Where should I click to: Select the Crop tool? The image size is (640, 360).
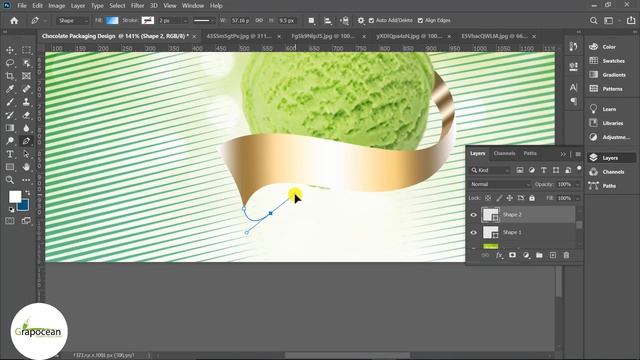(x=10, y=76)
